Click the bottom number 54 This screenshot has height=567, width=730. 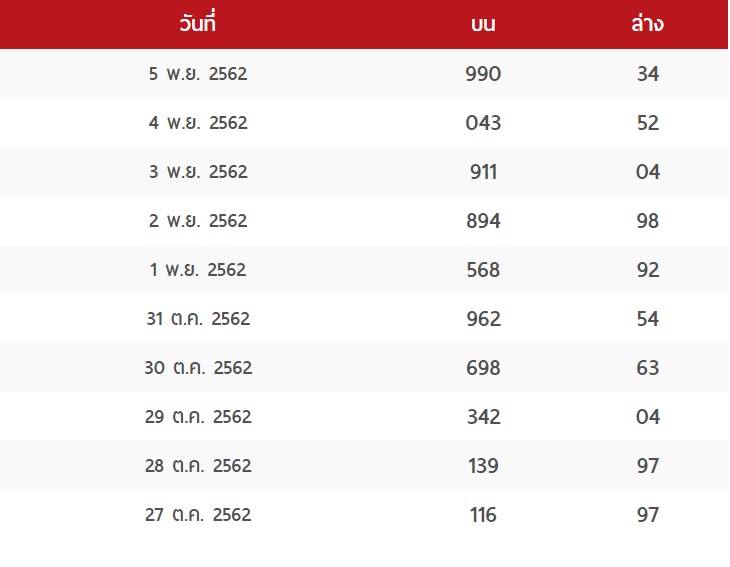(x=648, y=318)
